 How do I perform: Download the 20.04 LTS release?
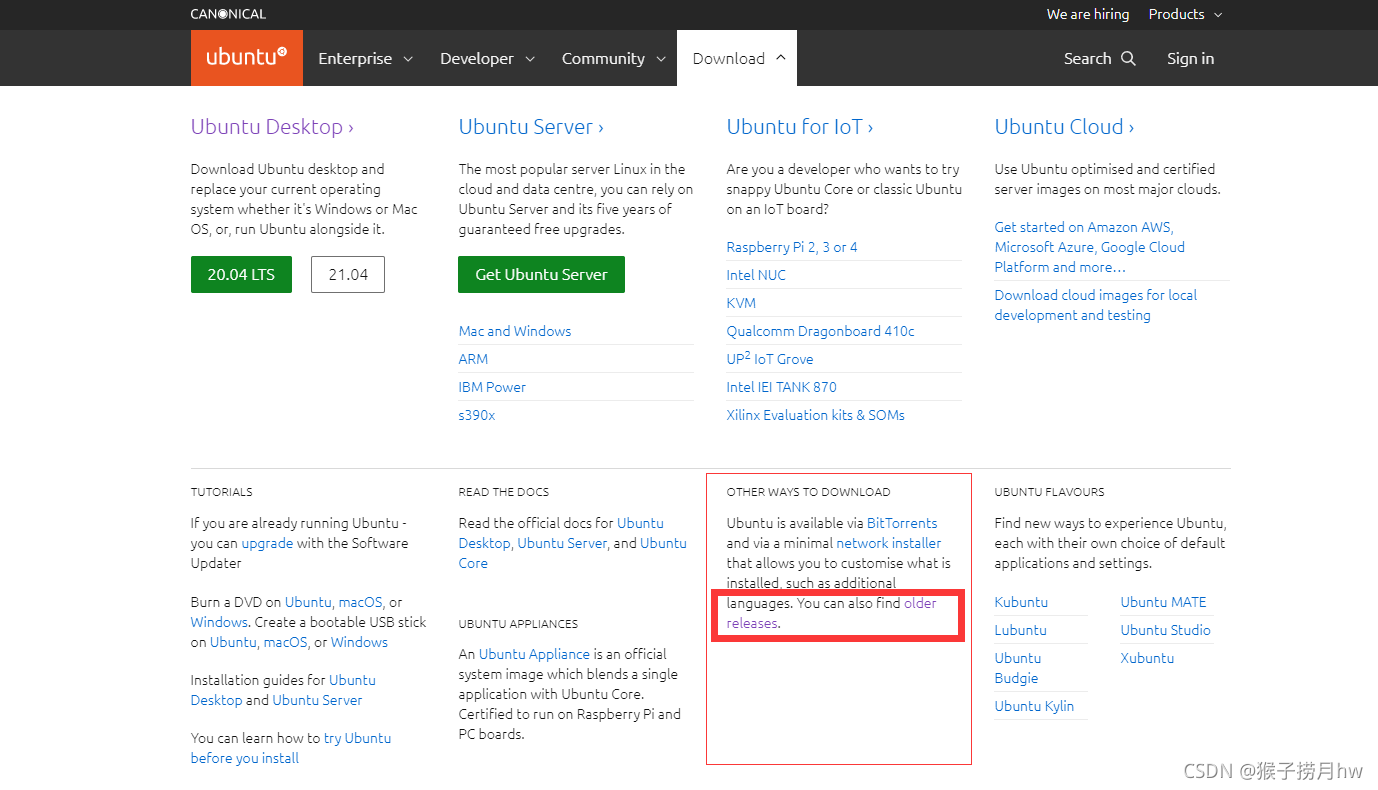point(241,274)
